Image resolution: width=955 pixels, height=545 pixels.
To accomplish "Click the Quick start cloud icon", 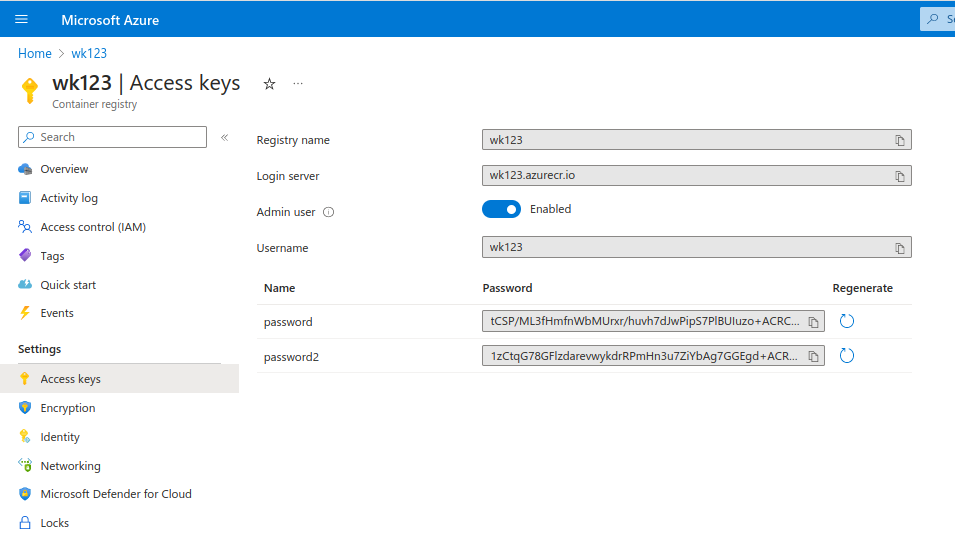I will tap(25, 284).
